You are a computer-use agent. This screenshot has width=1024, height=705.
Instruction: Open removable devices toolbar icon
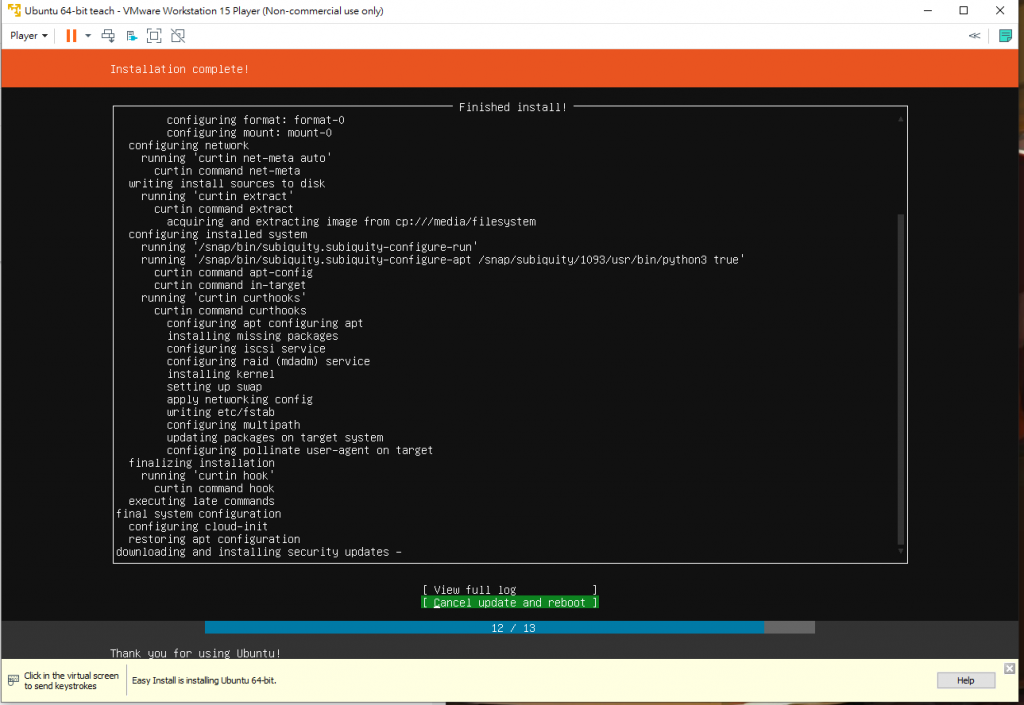coord(131,36)
